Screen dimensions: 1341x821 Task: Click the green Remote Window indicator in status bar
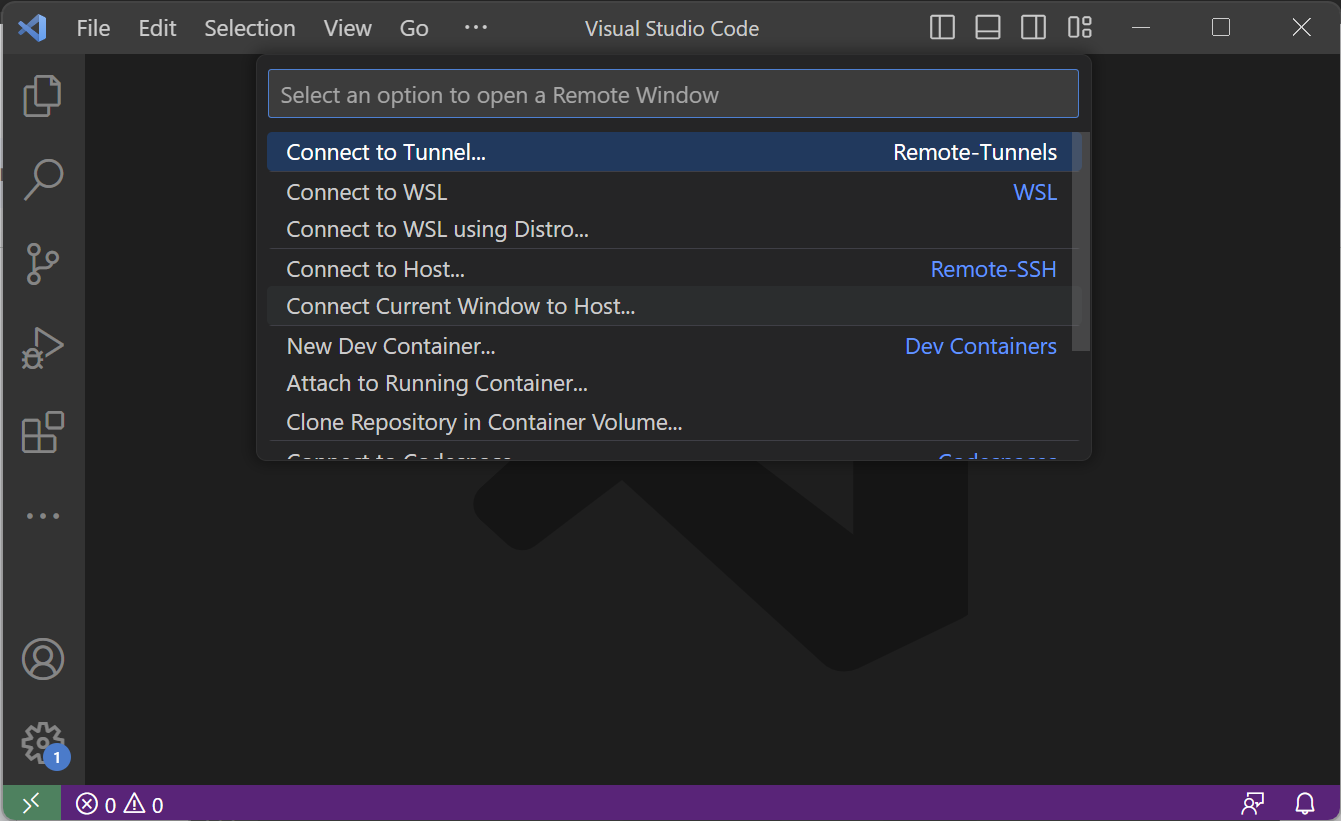(31, 803)
